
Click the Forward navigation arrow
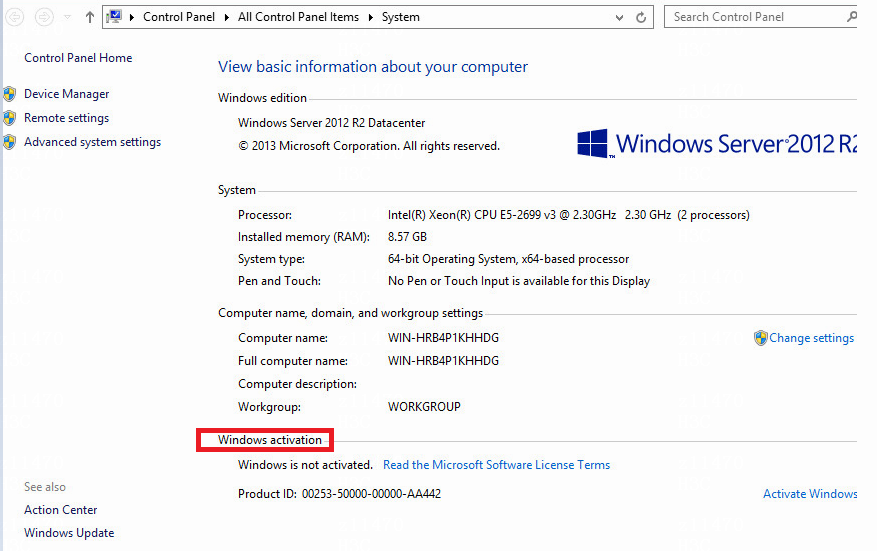pos(44,17)
